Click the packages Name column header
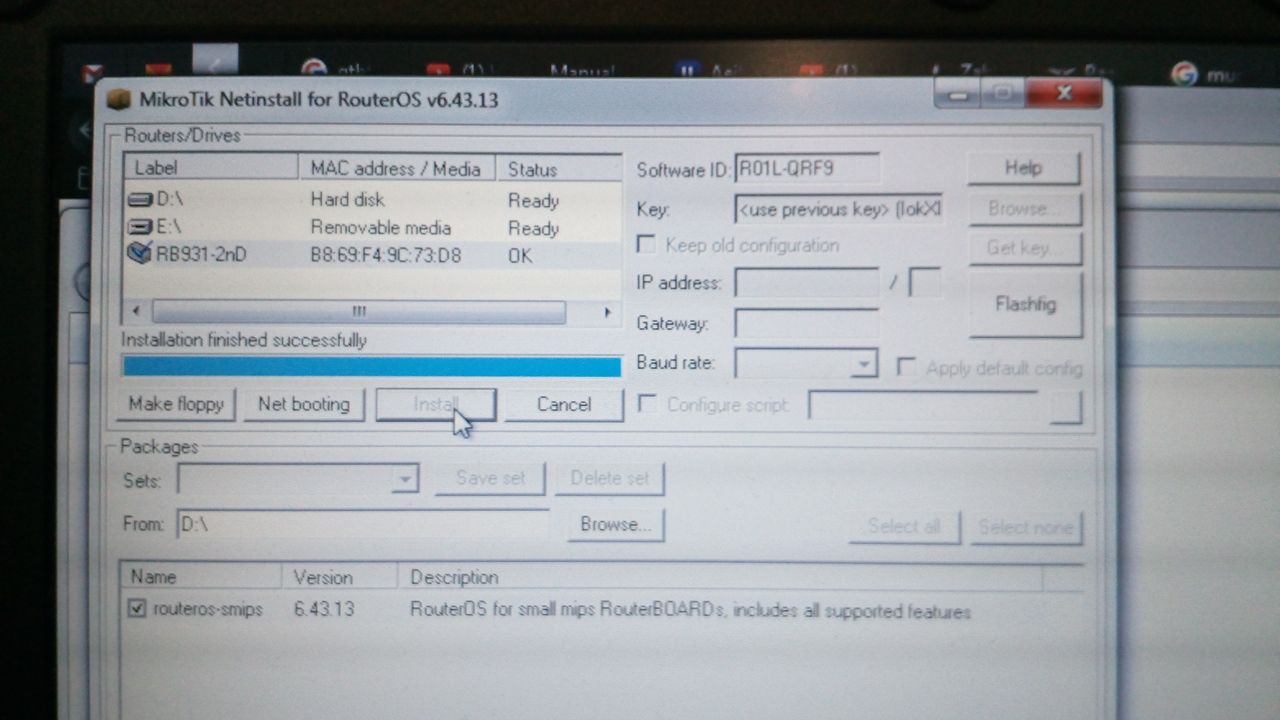The width and height of the screenshot is (1280, 720). click(x=200, y=577)
